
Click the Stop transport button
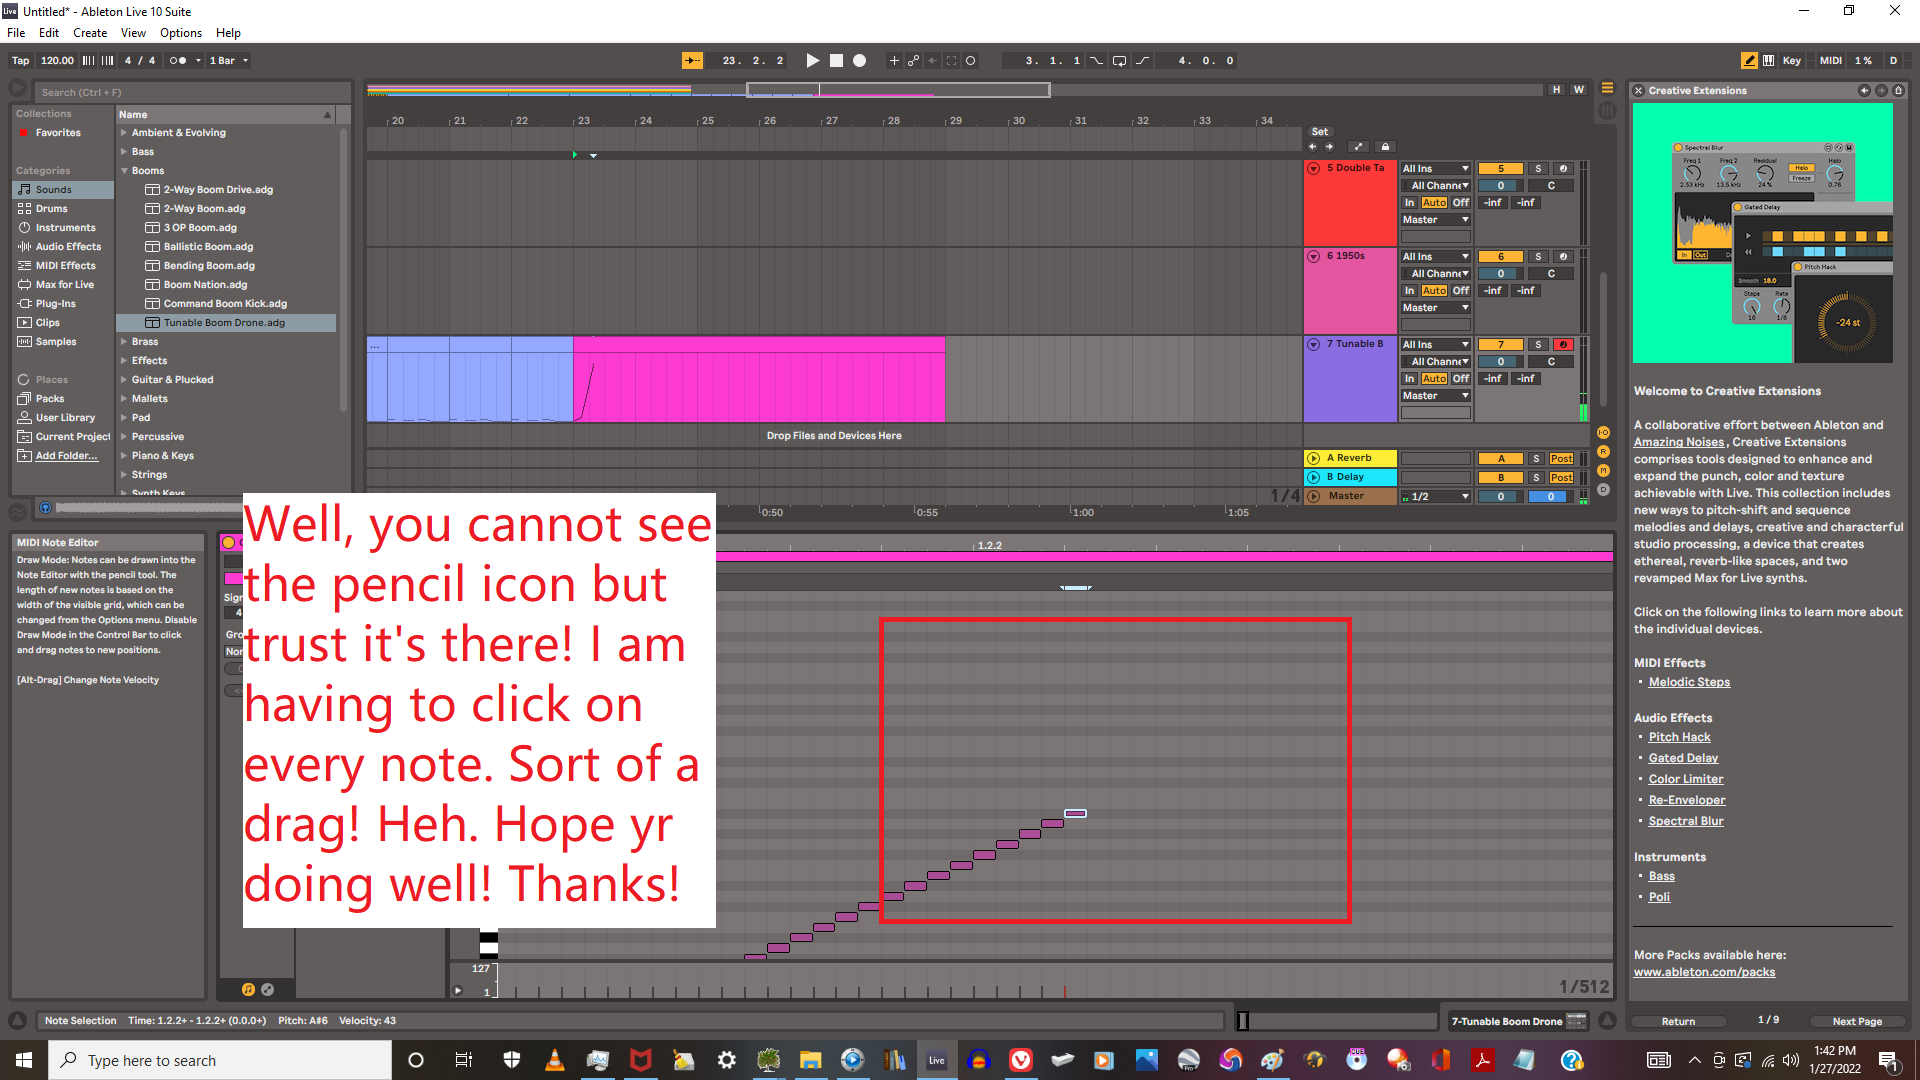837,61
